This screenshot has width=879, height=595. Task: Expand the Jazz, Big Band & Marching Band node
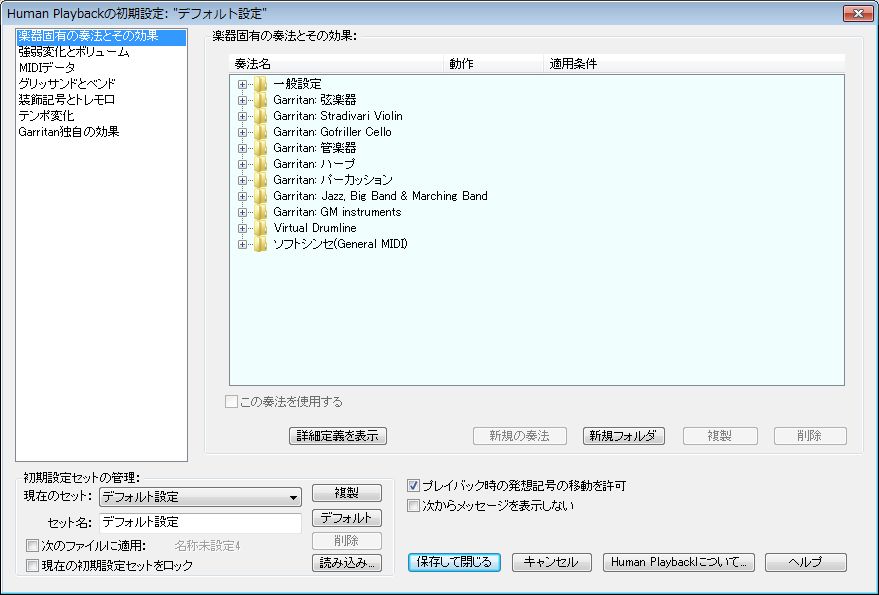242,196
